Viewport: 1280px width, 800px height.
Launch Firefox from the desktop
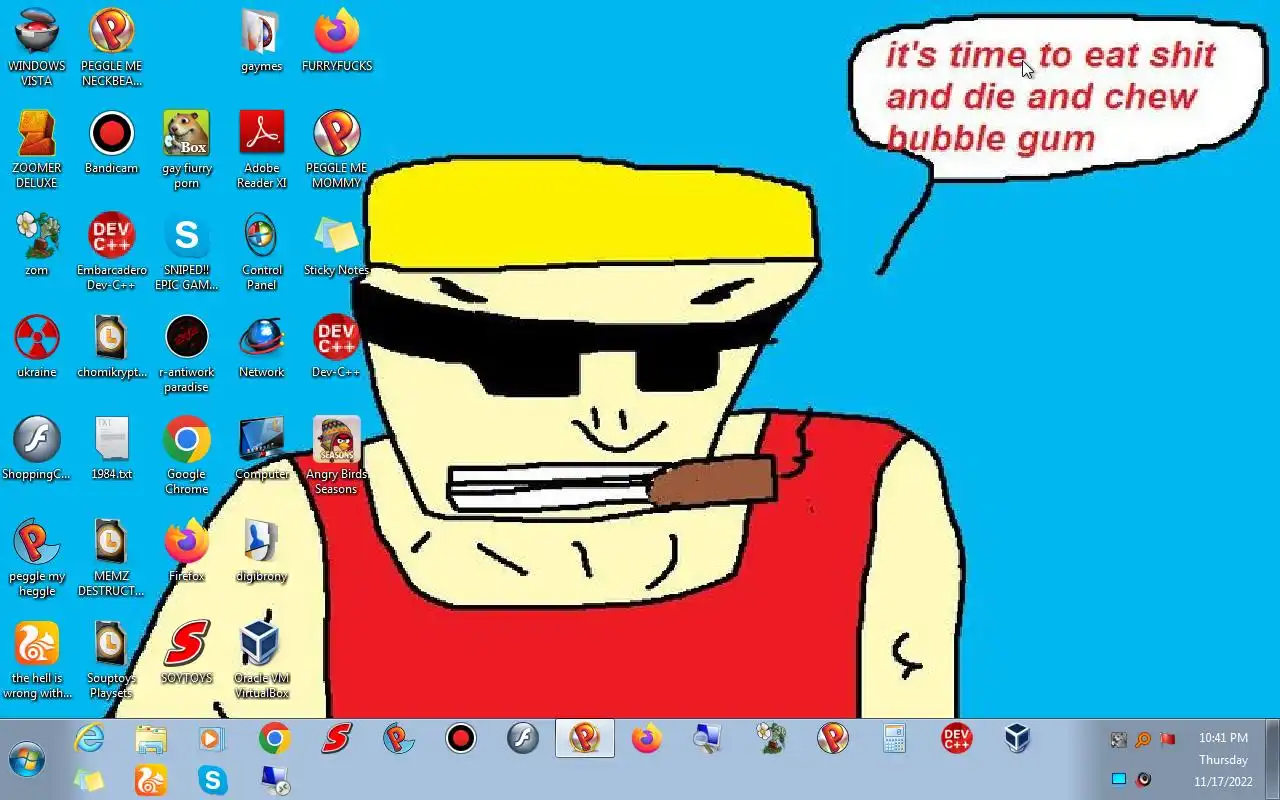click(x=186, y=550)
